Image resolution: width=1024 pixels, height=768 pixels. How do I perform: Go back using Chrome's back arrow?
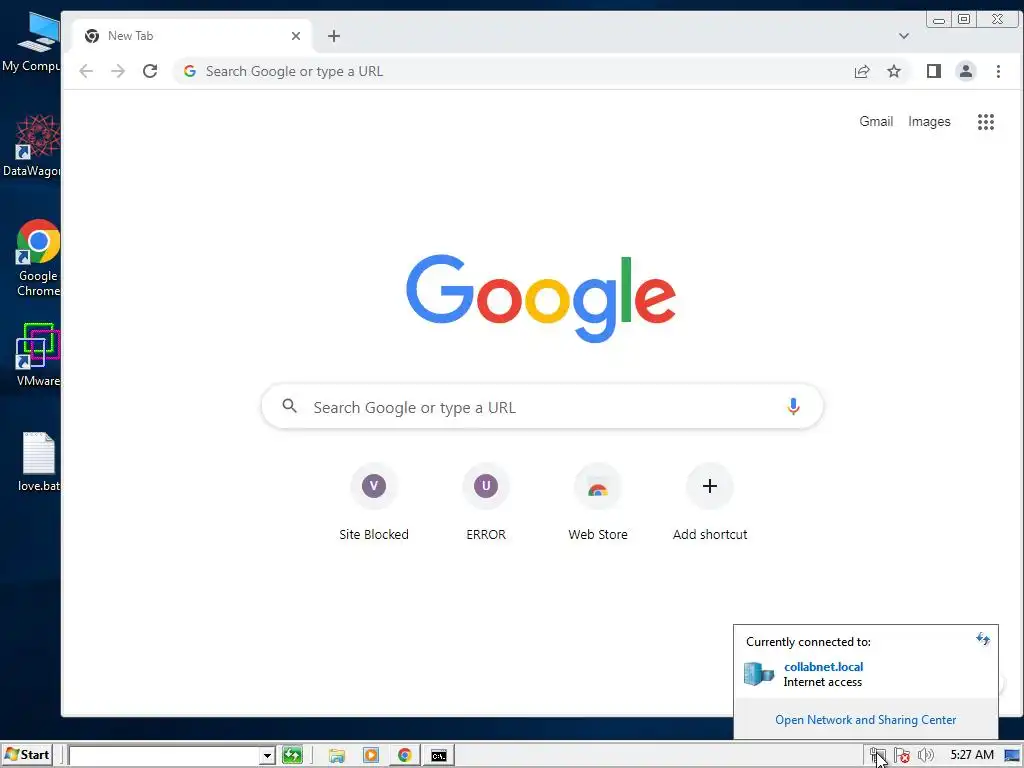tap(86, 71)
